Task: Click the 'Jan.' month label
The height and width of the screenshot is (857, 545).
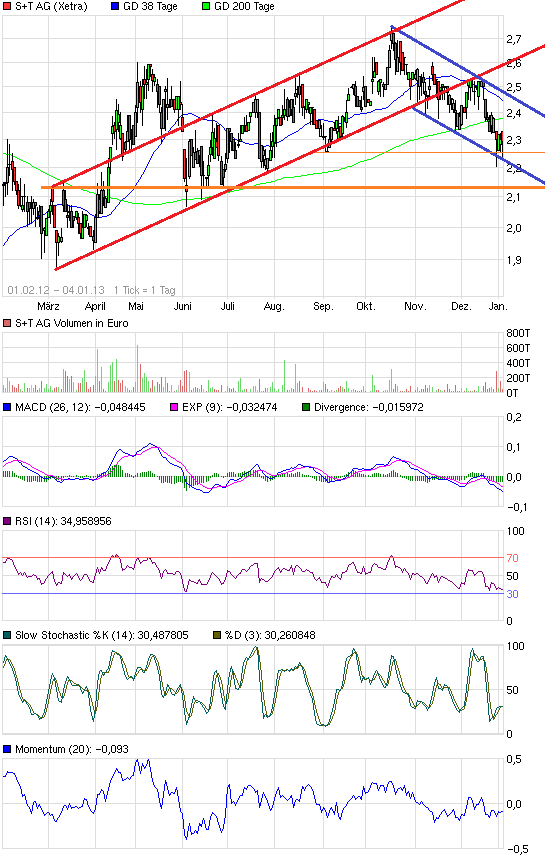Action: 497,307
